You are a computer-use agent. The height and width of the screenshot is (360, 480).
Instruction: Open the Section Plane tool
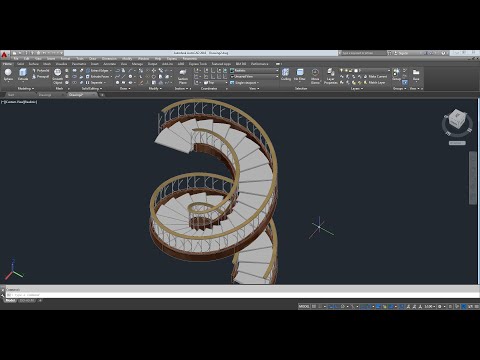click(x=183, y=76)
